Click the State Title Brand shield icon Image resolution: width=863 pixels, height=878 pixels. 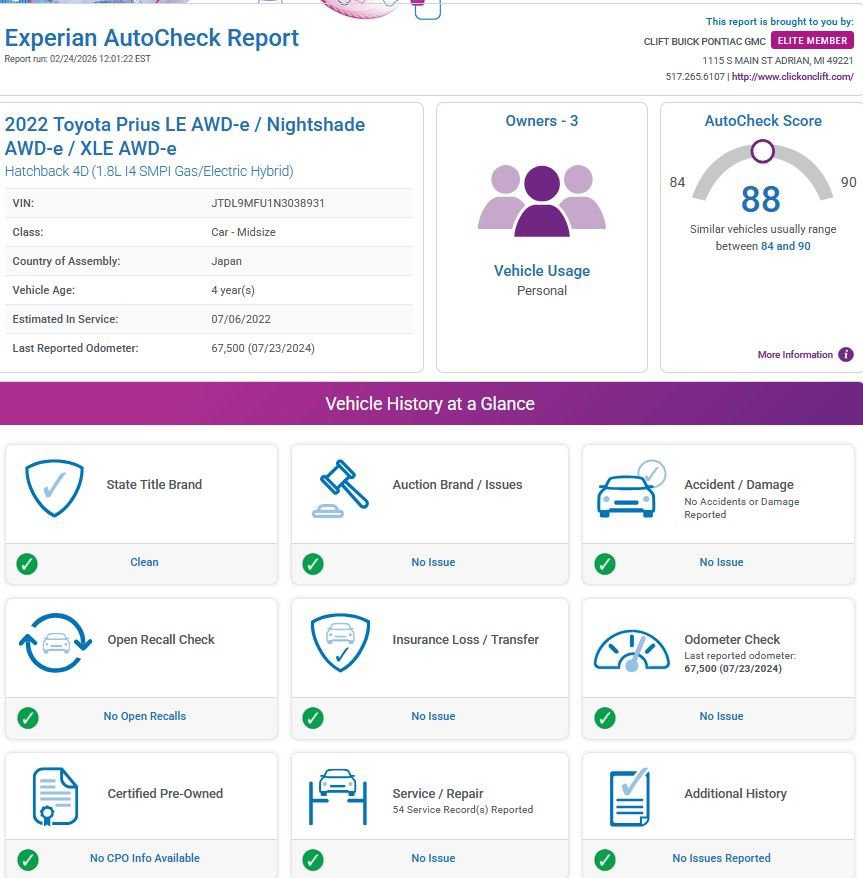(x=54, y=488)
